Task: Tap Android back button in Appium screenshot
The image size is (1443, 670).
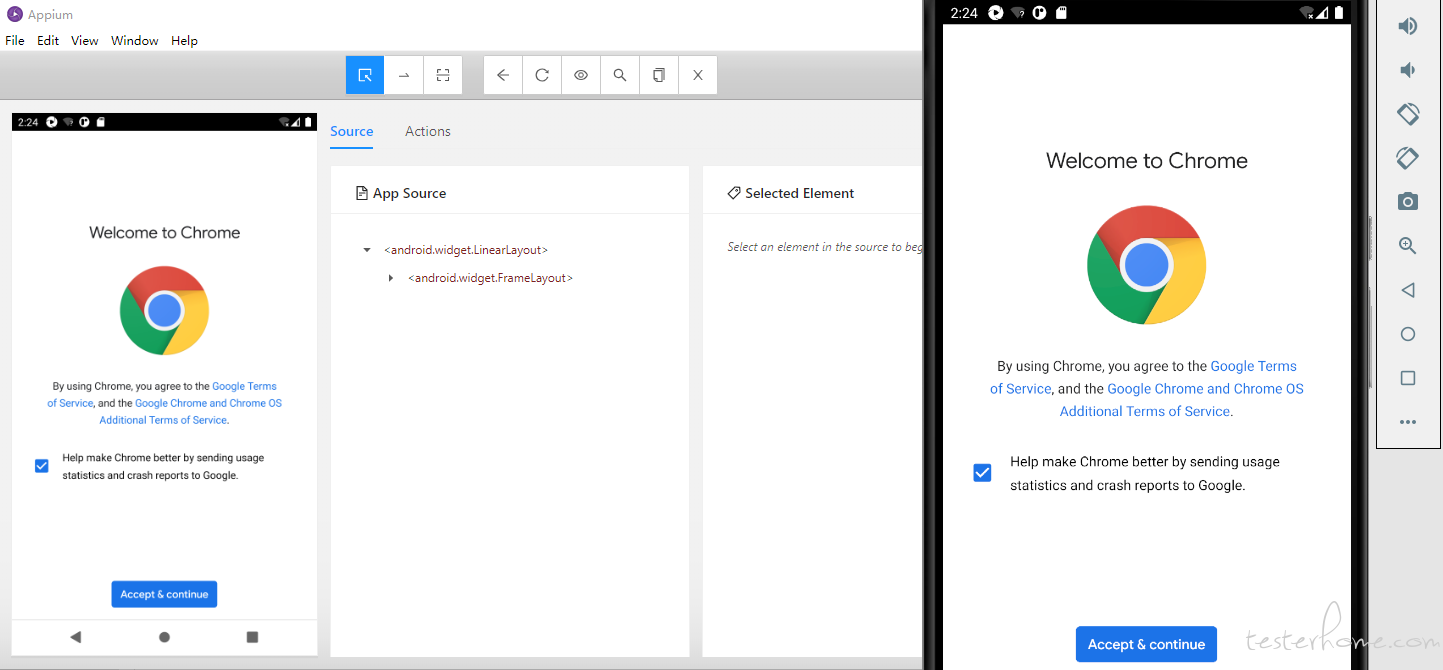Action: point(76,637)
